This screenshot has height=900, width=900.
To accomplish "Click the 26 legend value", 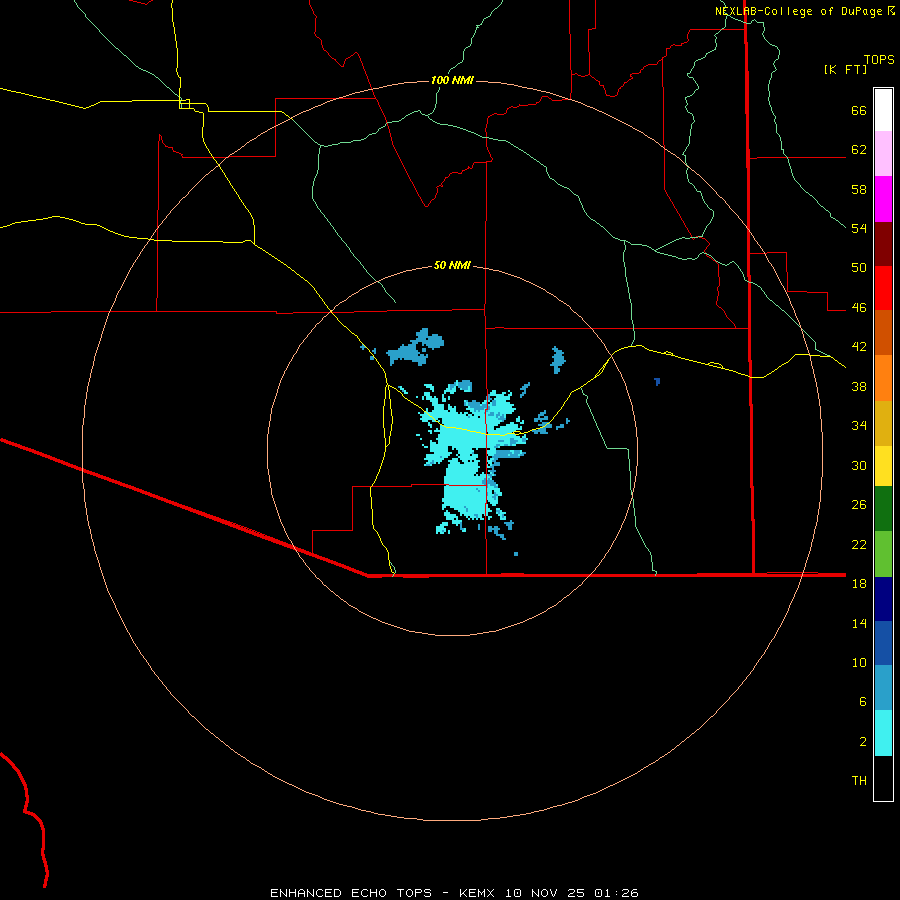I will point(859,505).
